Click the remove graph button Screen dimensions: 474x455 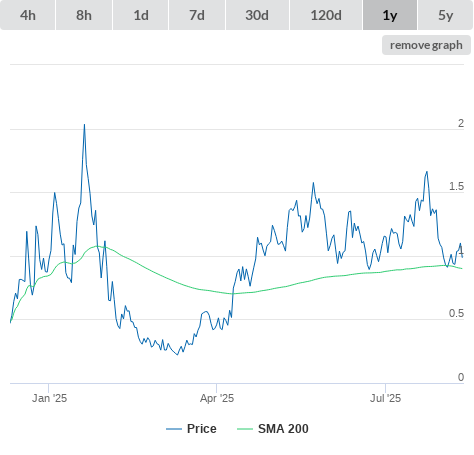pyautogui.click(x=426, y=45)
